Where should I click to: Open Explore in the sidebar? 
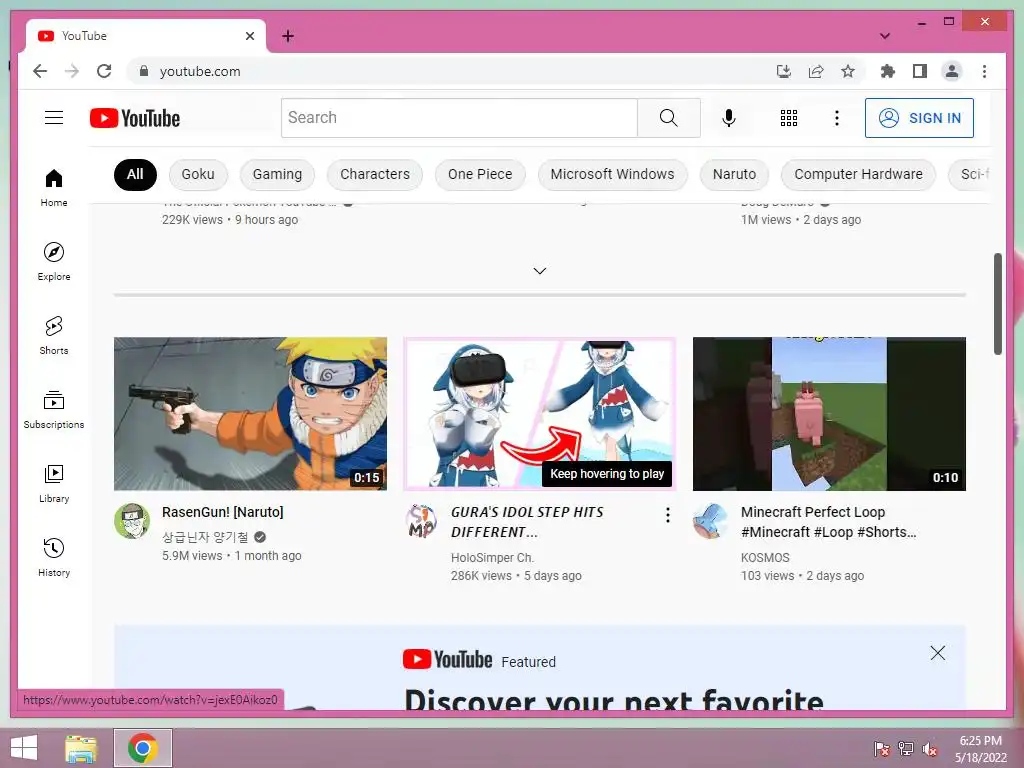54,262
